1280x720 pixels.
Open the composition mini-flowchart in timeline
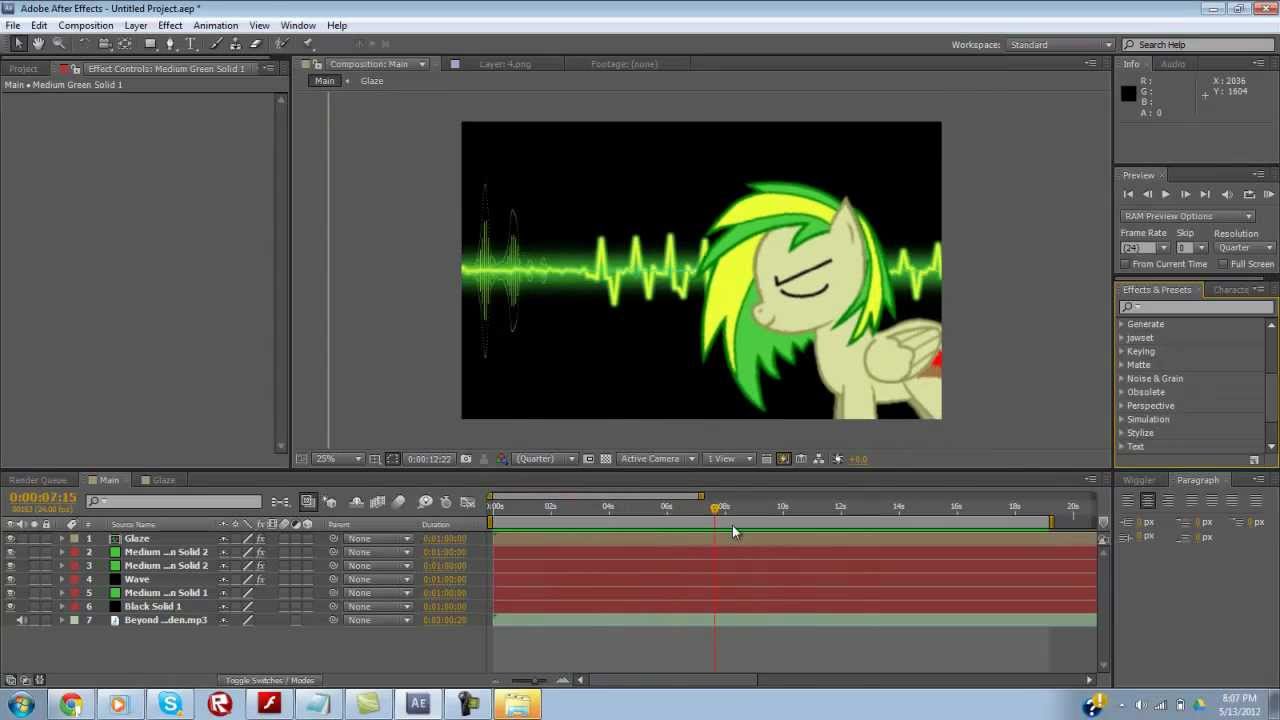pyautogui.click(x=281, y=502)
